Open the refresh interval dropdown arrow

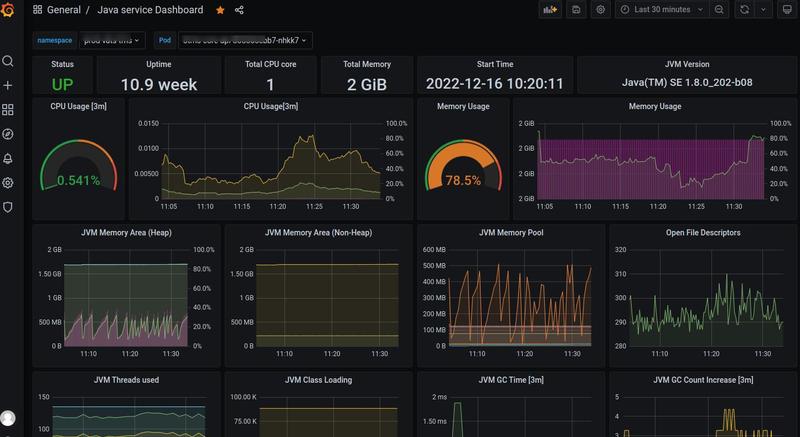763,10
